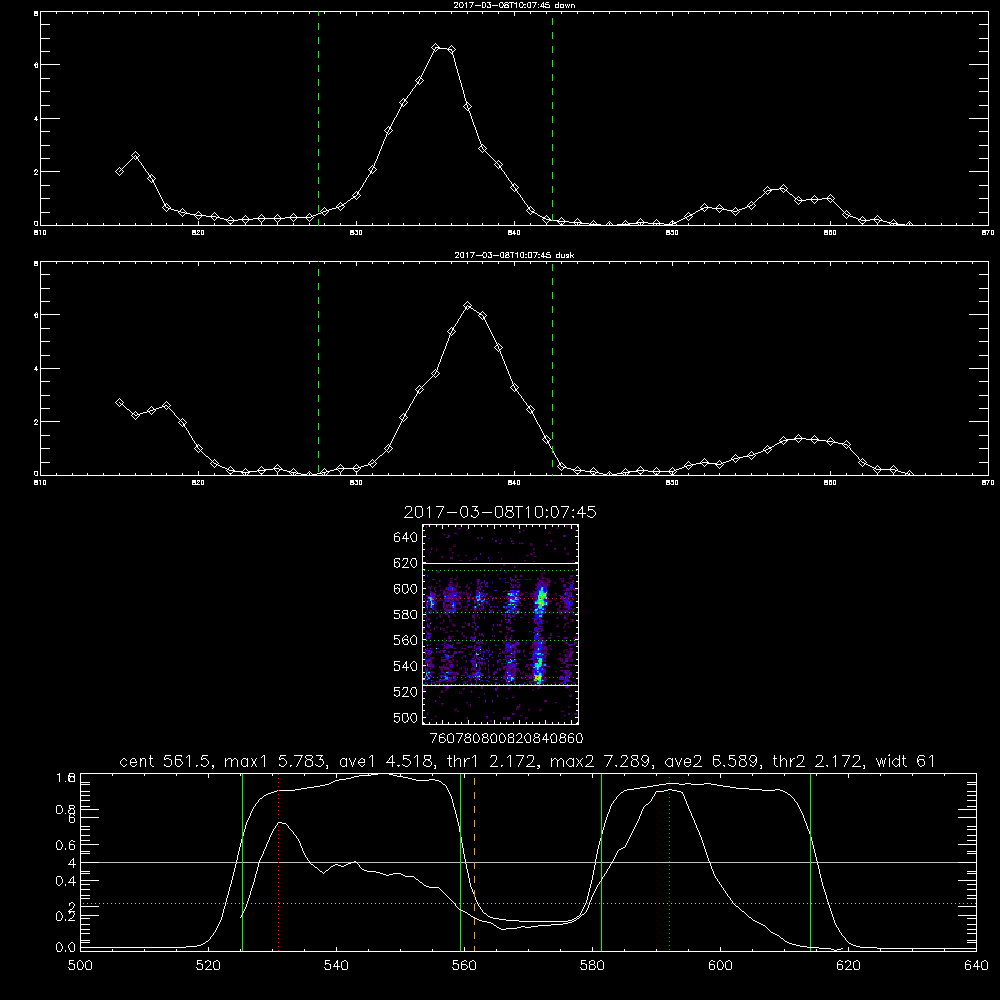Click the first diamond marker of the dawn curve
1000x1000 pixels.
pos(119,172)
